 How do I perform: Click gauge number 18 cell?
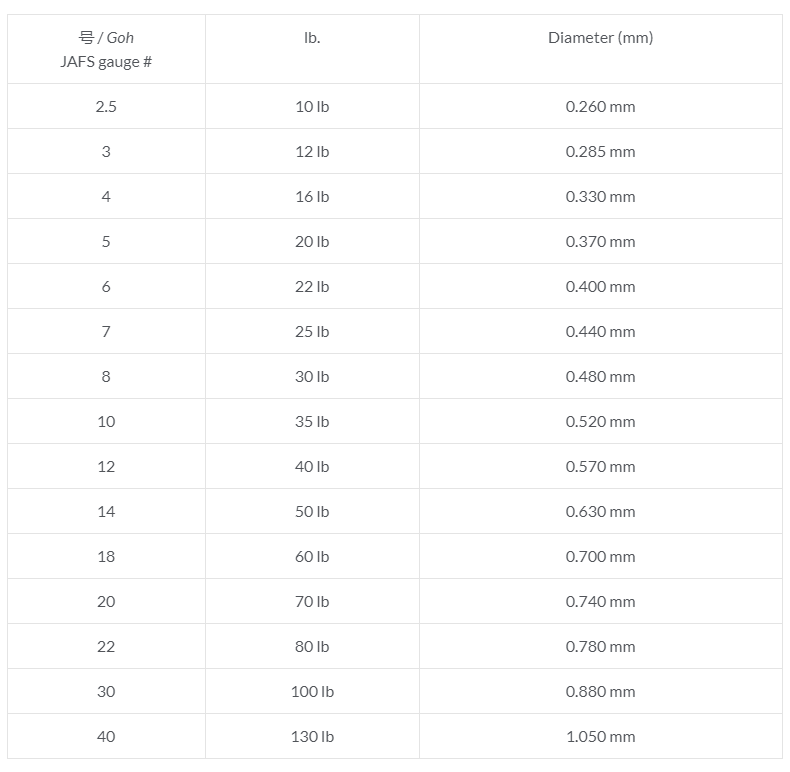tap(106, 557)
